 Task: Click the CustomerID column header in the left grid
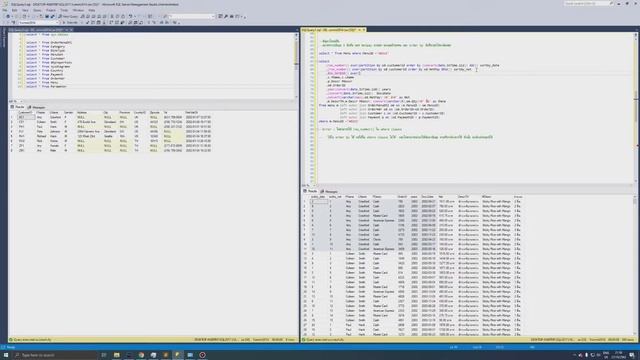[x=25, y=112]
